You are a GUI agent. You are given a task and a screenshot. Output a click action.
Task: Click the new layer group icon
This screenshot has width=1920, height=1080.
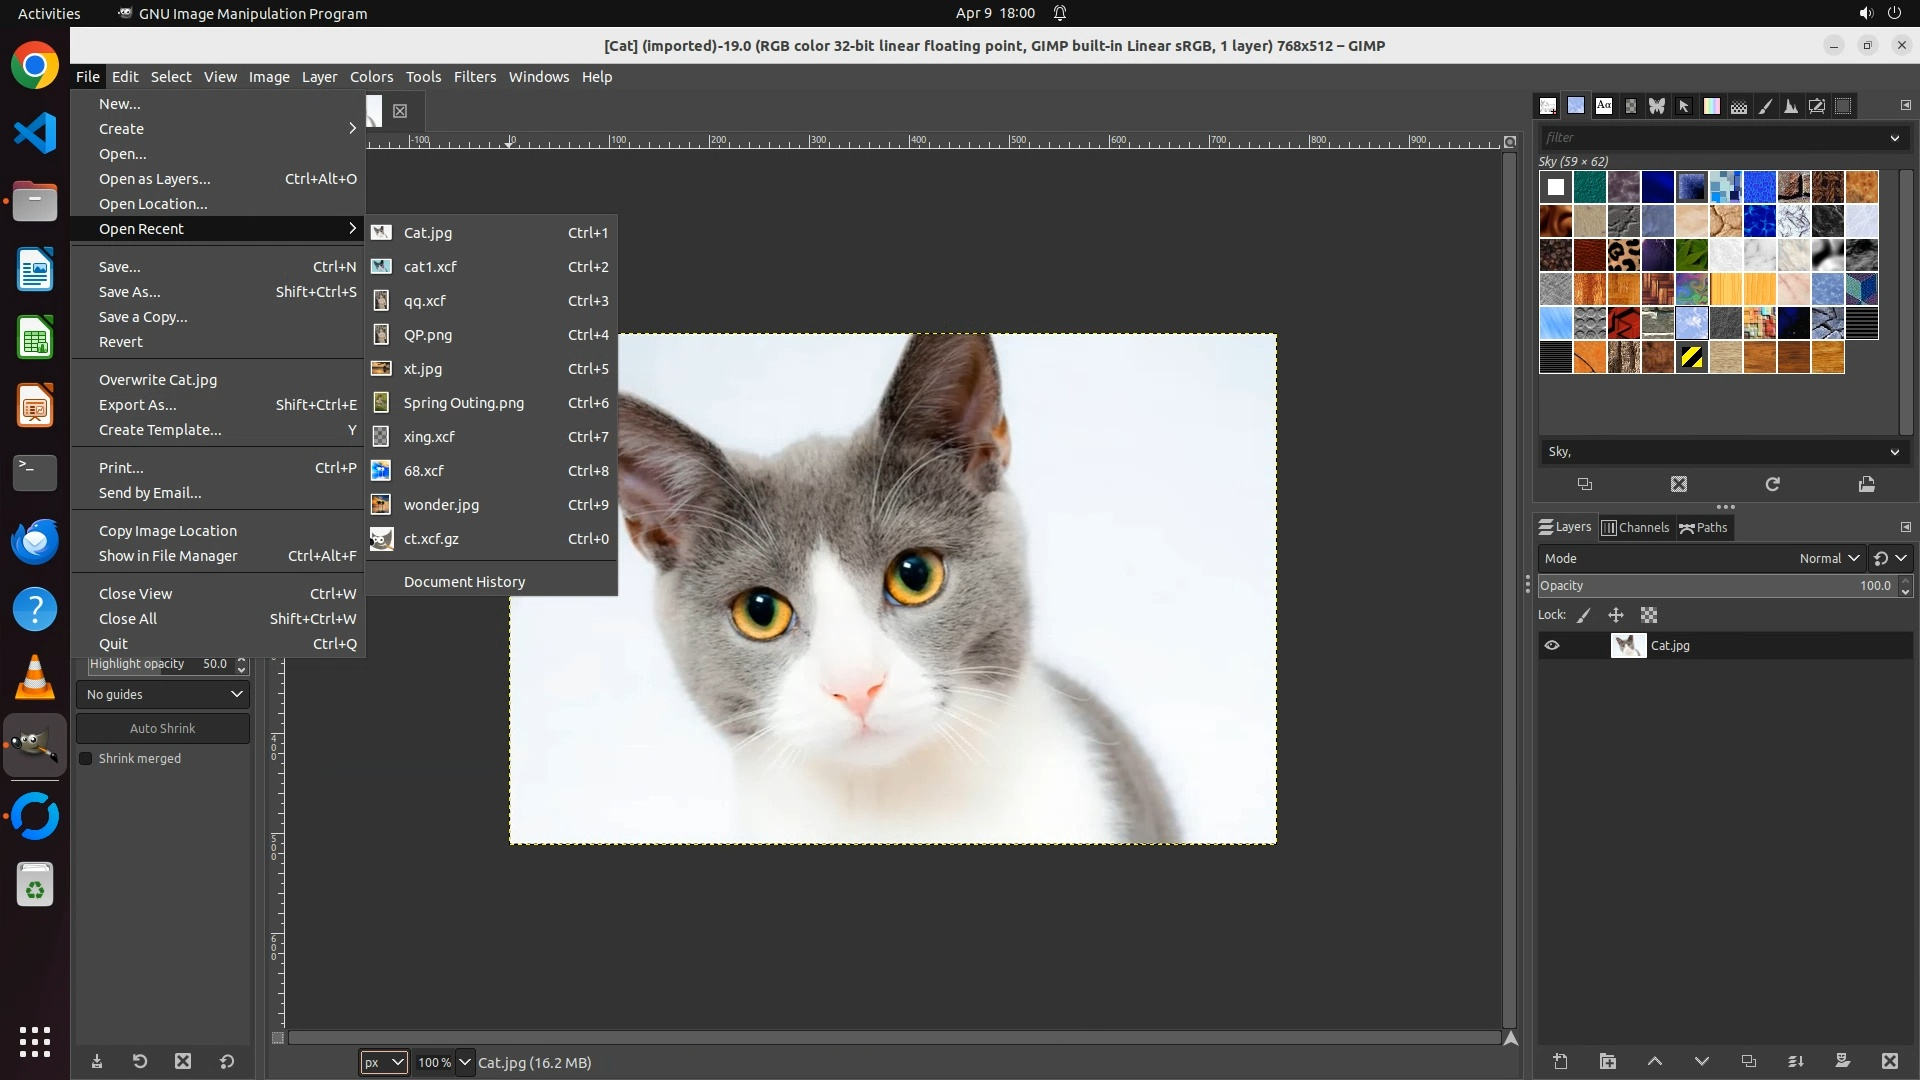(1607, 1061)
